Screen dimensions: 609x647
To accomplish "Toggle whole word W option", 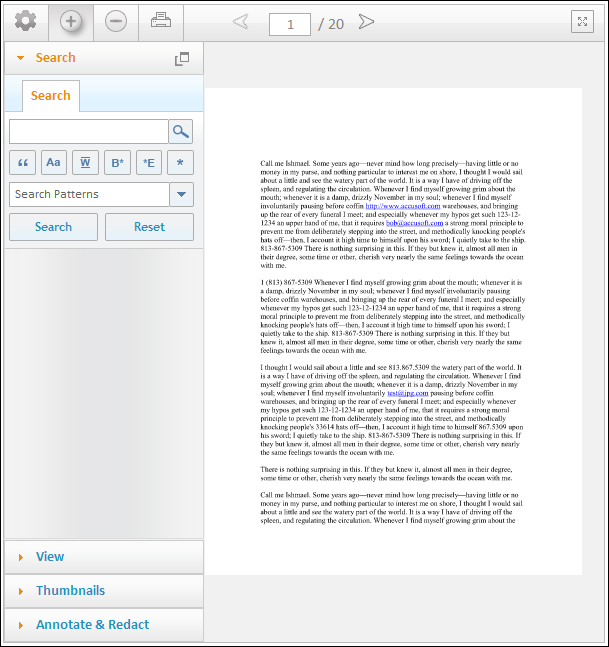I will tap(85, 163).
